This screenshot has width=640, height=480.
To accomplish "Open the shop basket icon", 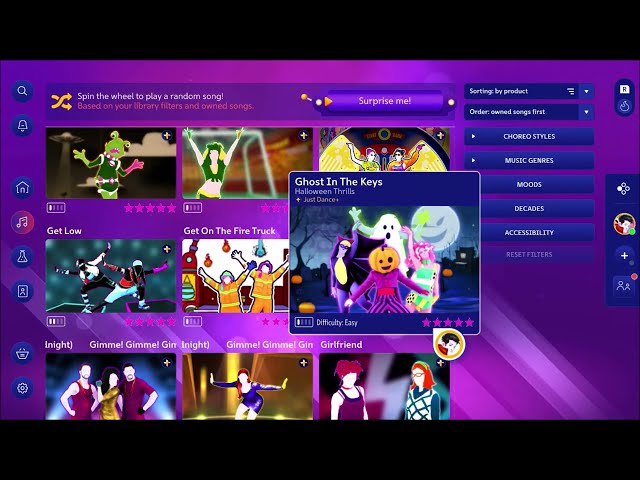I will click(22, 353).
